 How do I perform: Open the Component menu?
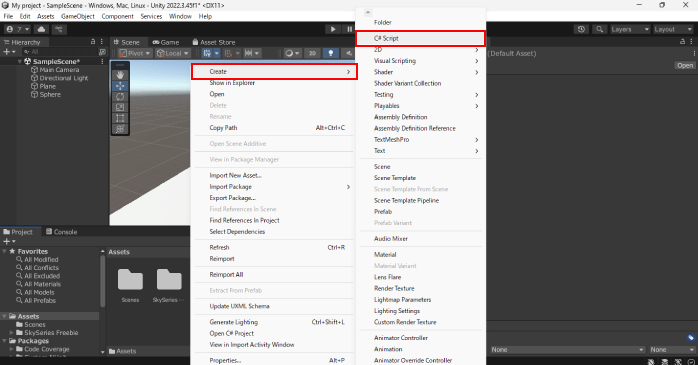click(x=118, y=16)
